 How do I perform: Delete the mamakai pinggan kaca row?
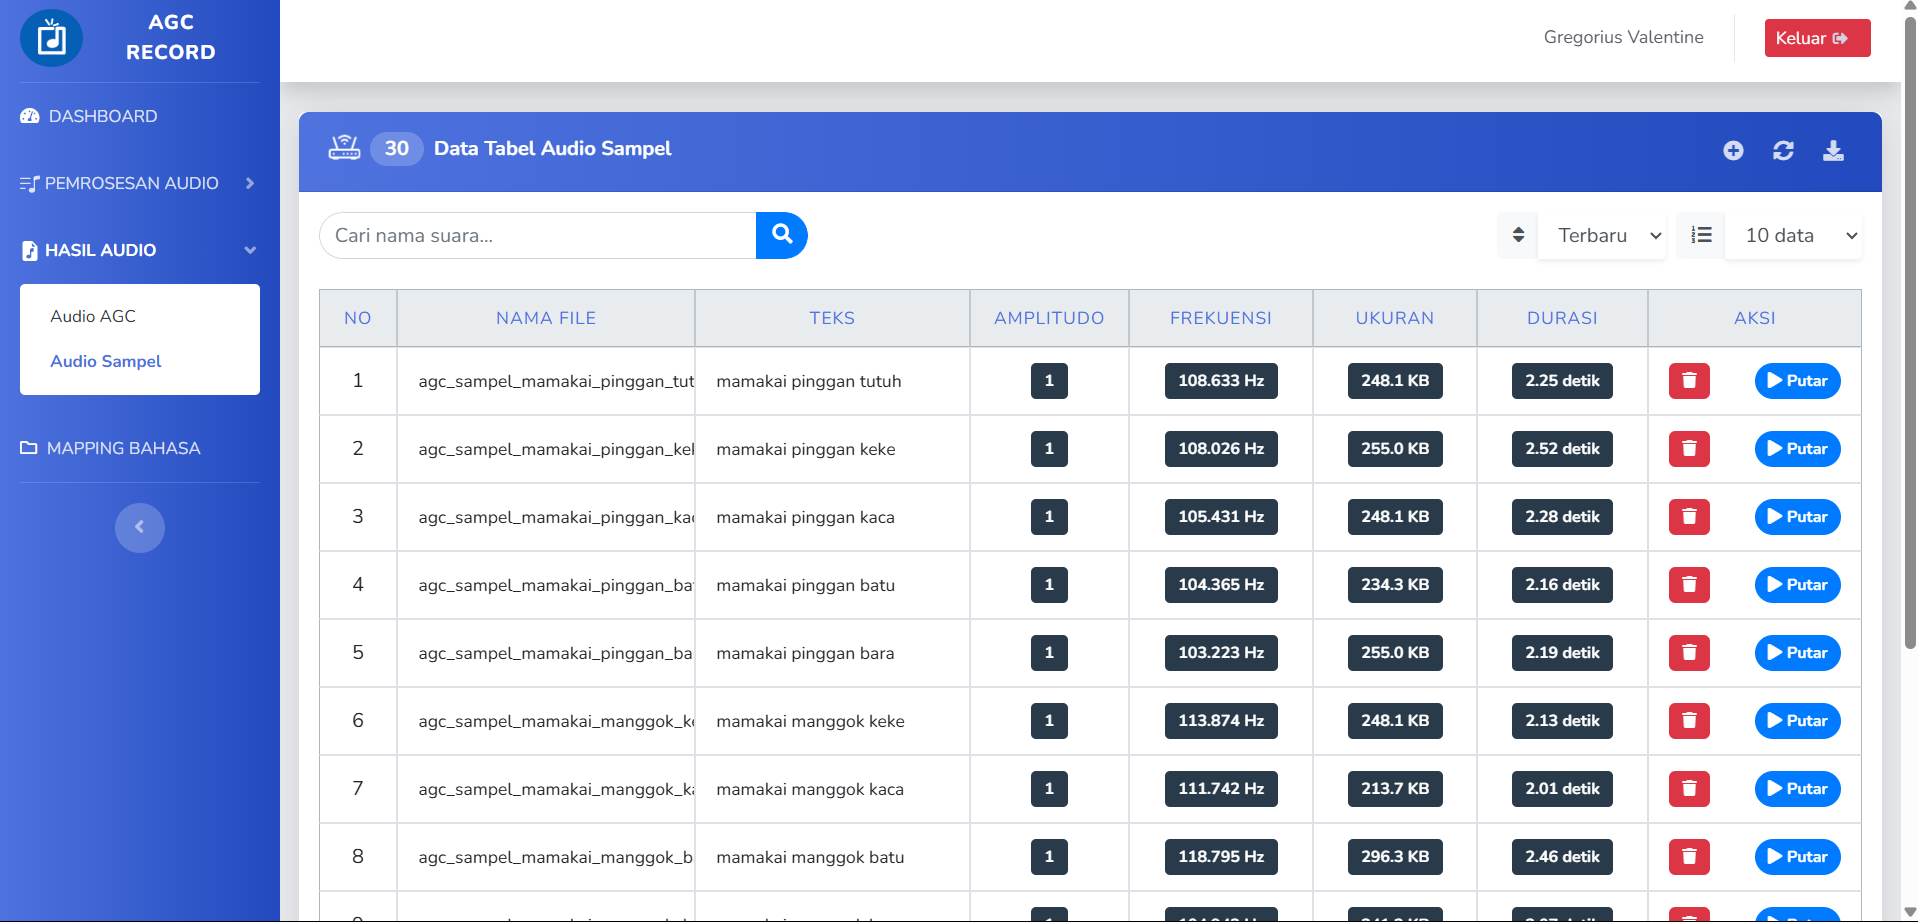pyautogui.click(x=1689, y=517)
